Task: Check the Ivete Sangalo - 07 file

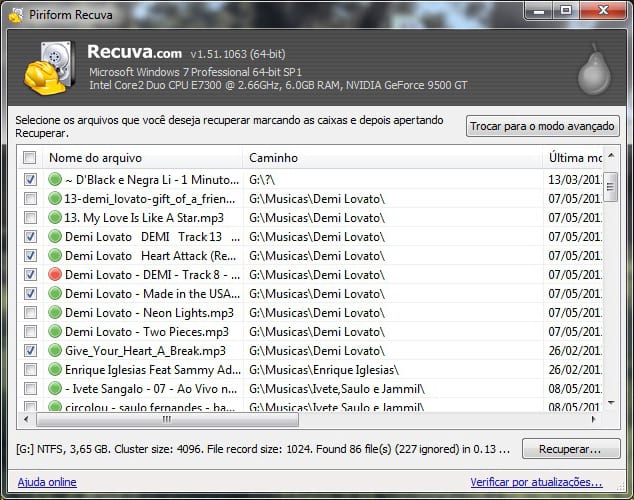Action: pyautogui.click(x=30, y=388)
